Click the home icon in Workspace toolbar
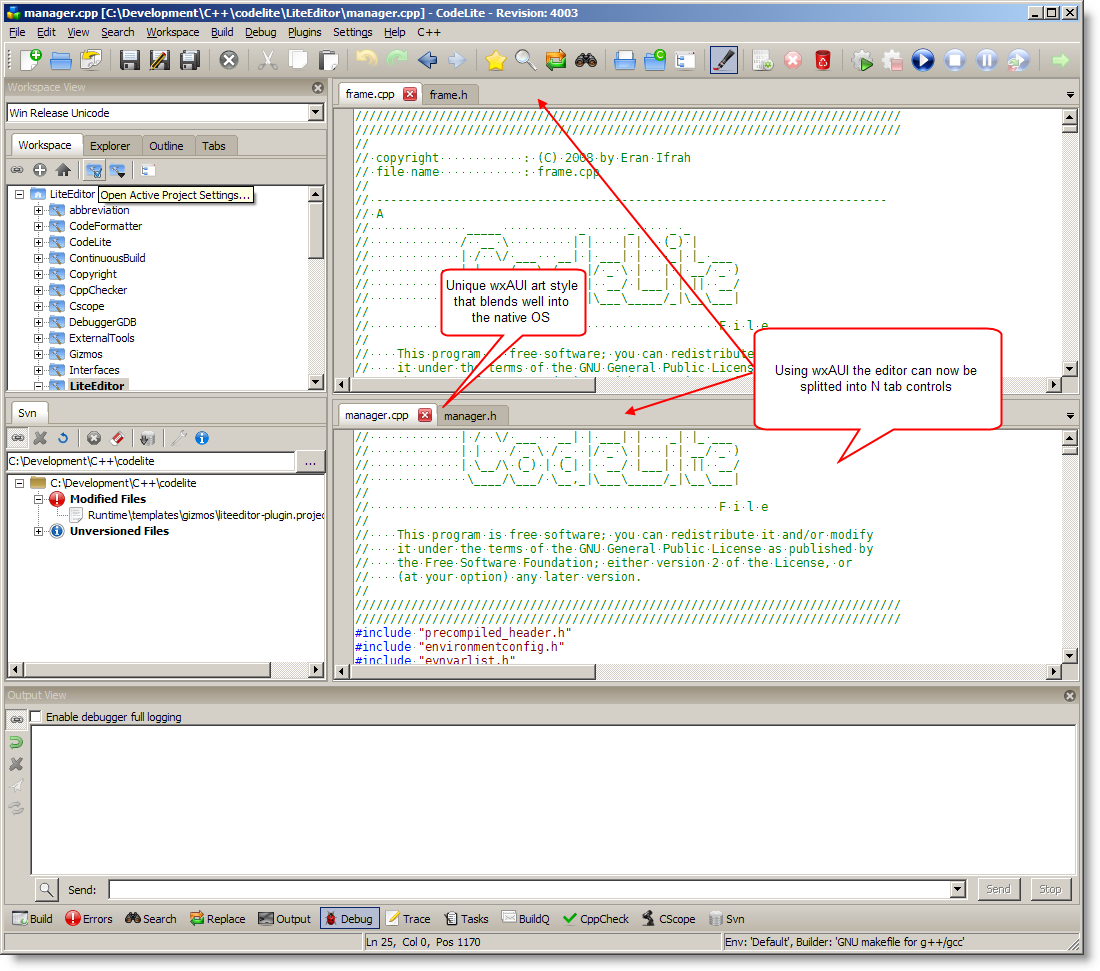The image size is (1100, 971). [63, 170]
